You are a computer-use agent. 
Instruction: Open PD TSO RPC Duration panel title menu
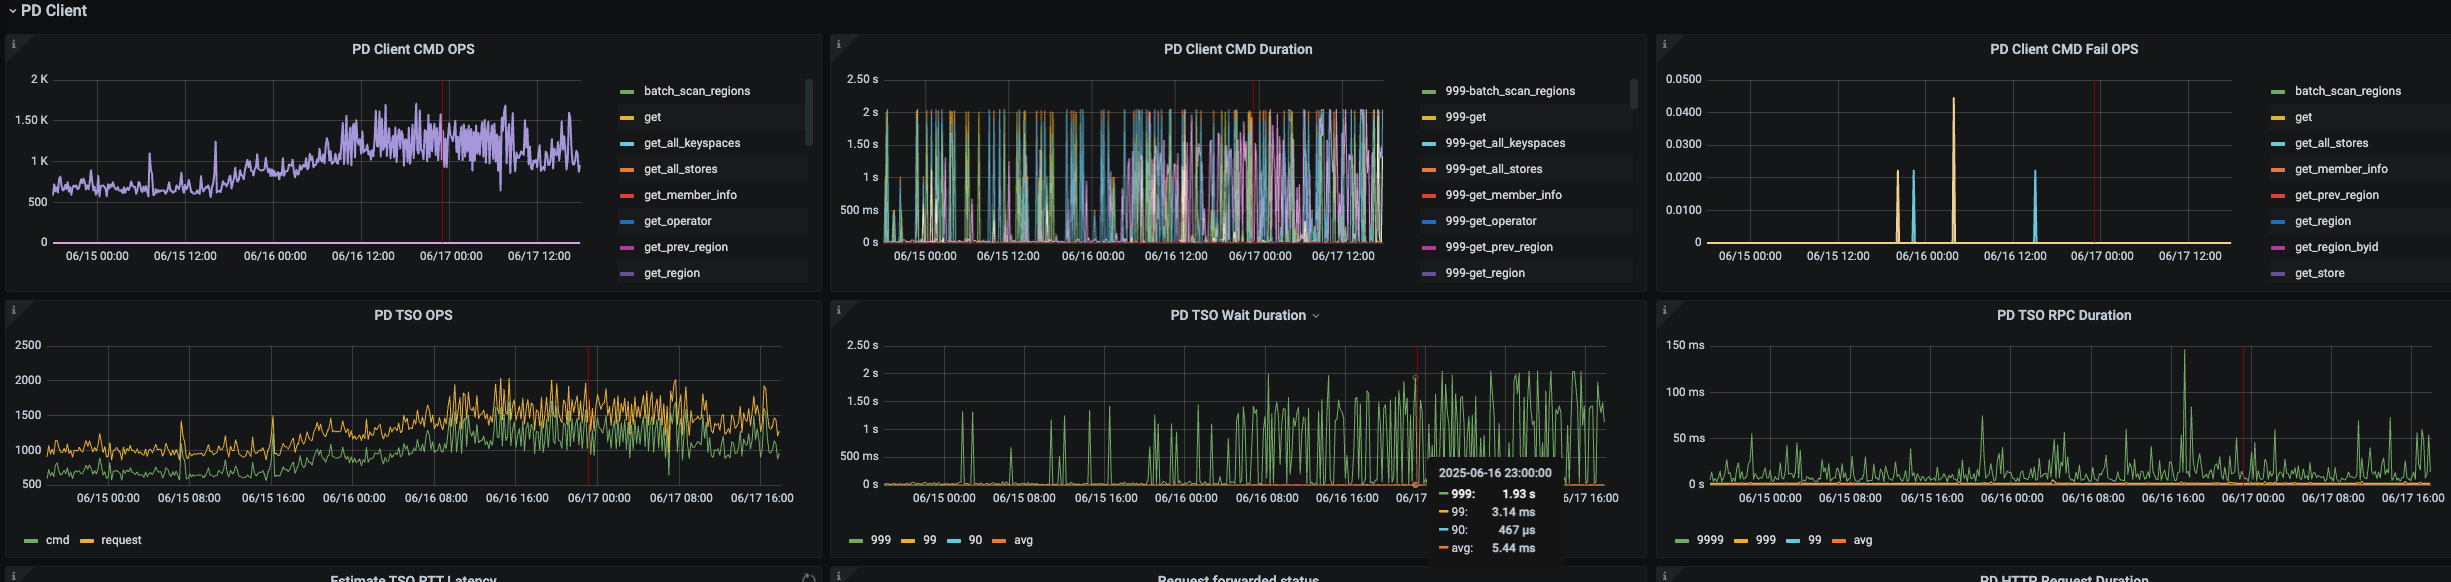point(2063,315)
